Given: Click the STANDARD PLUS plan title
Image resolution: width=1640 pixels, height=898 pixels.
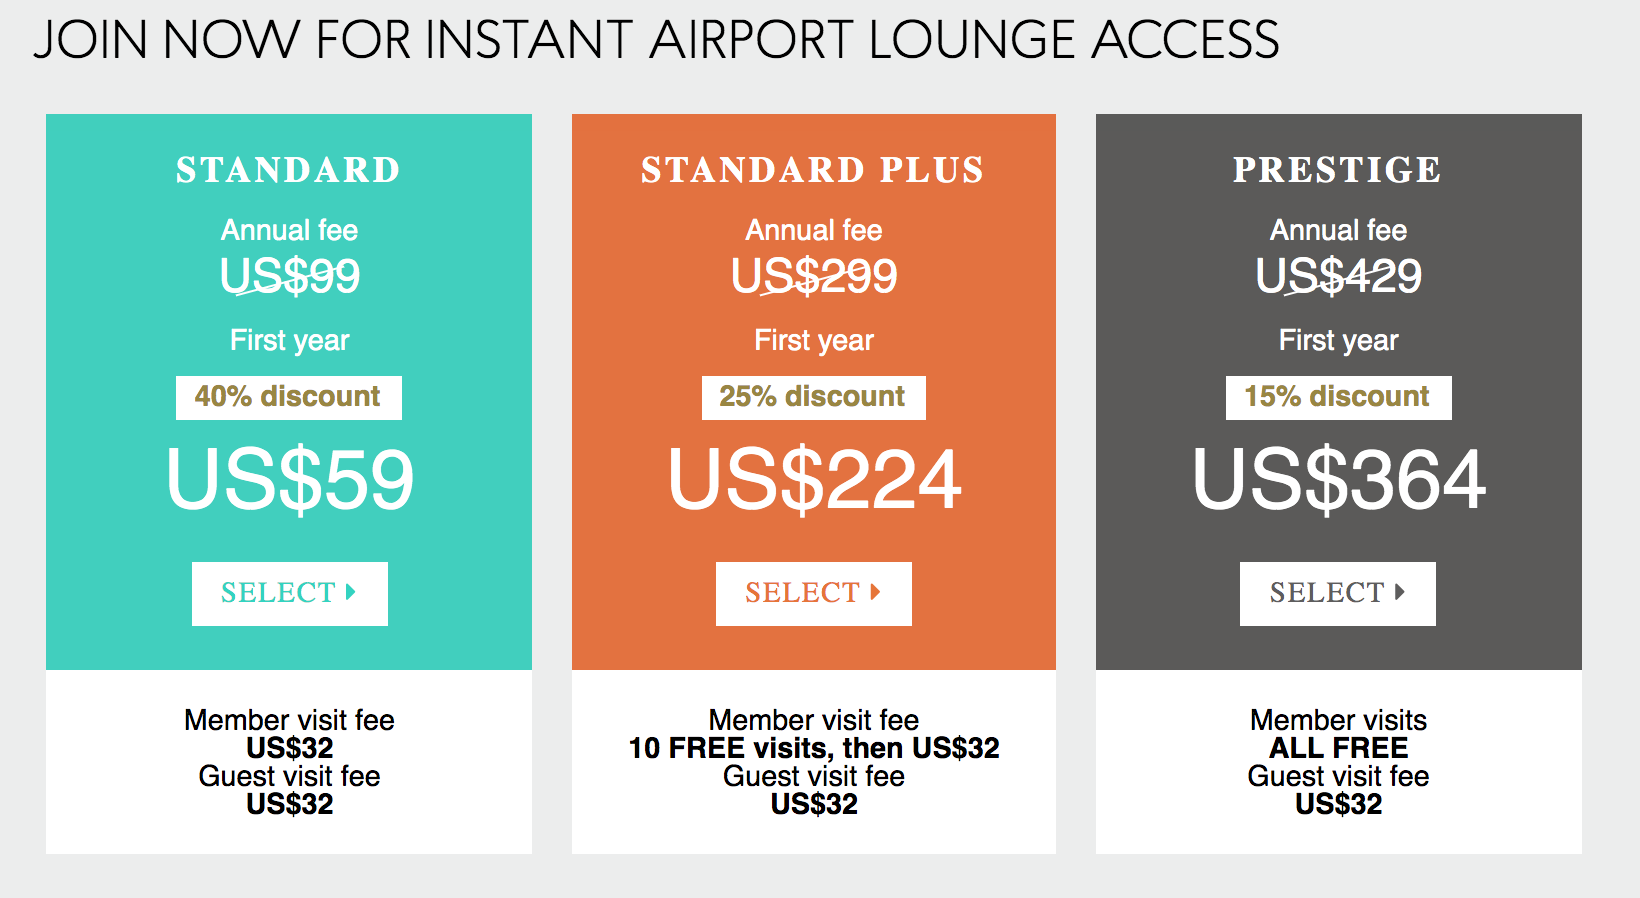Looking at the screenshot, I should pos(813,170).
